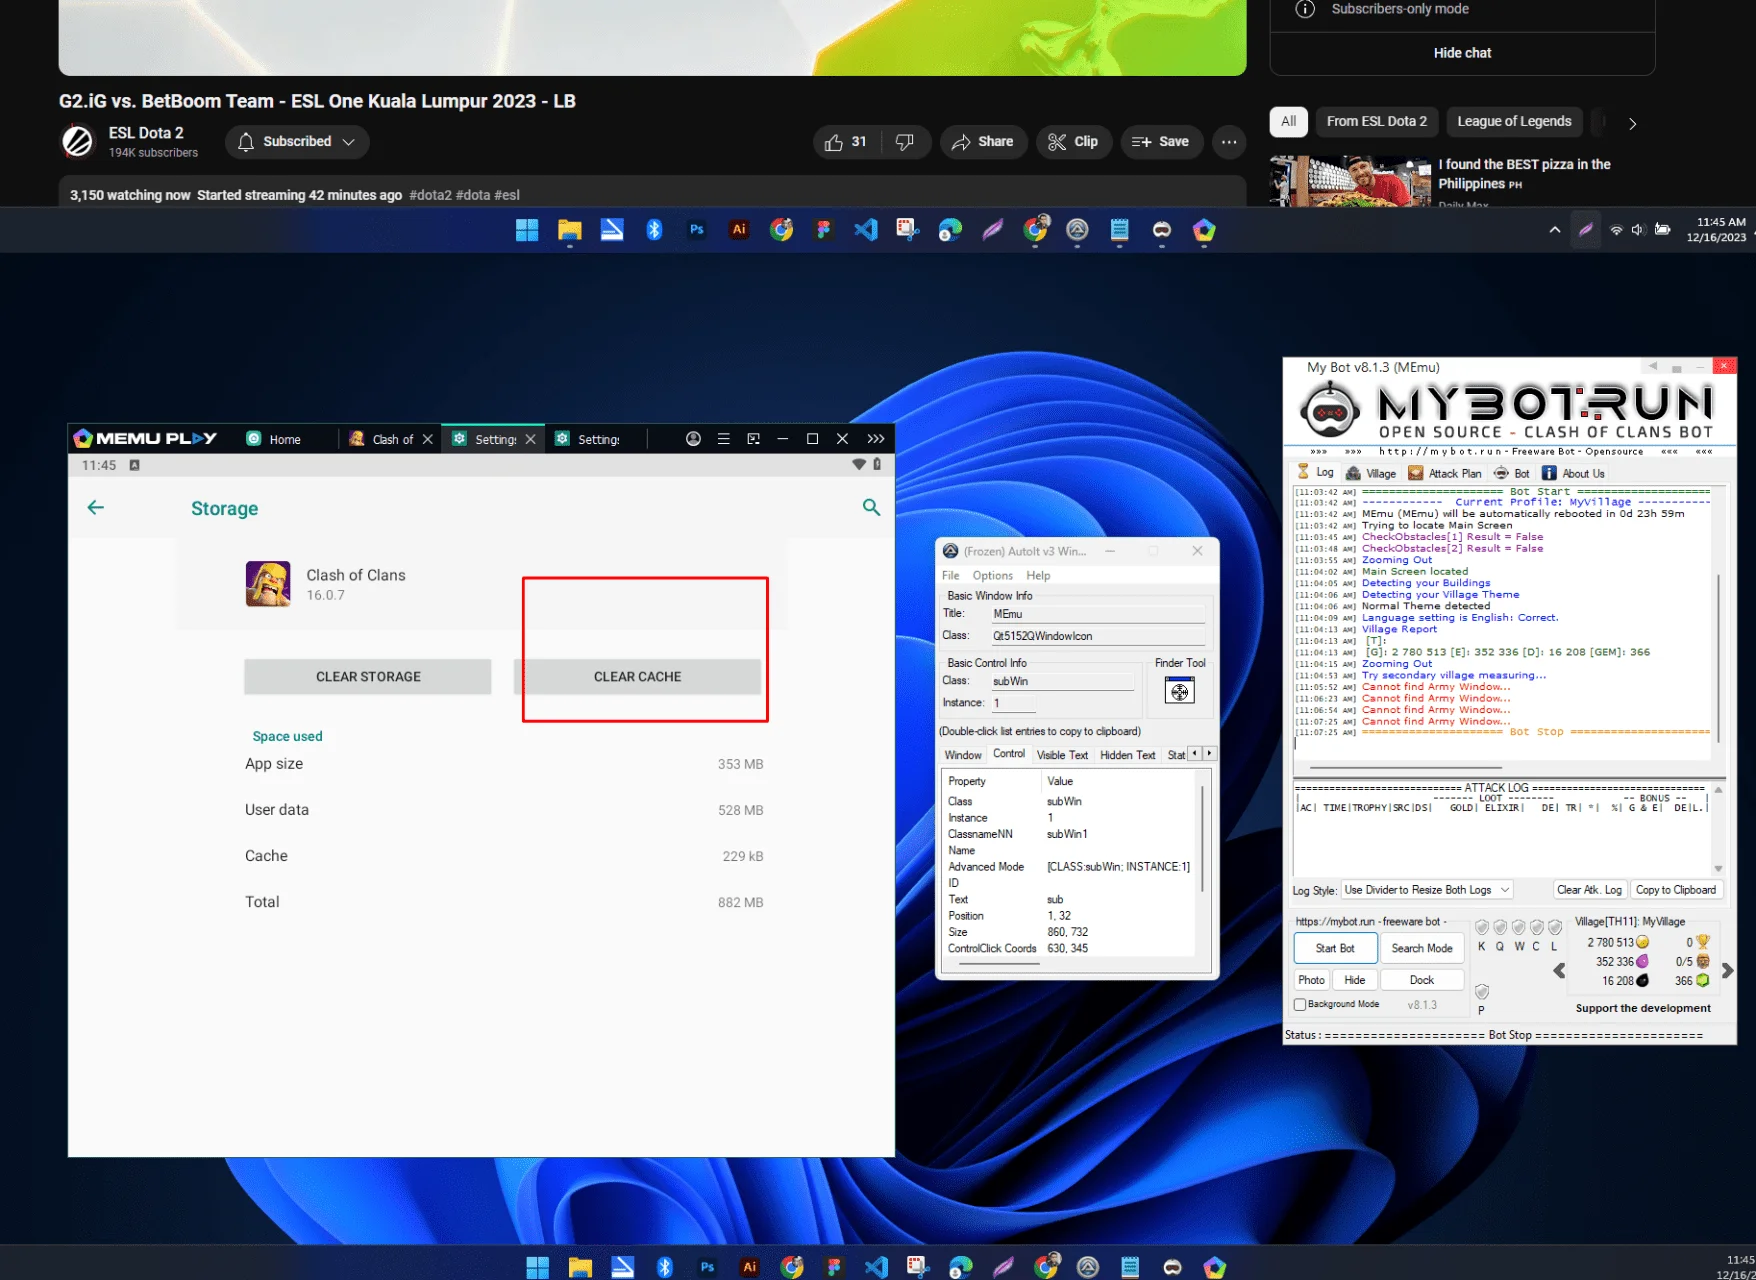Expand the Subscribed notification dropdown
The width and height of the screenshot is (1756, 1280).
pyautogui.click(x=349, y=142)
